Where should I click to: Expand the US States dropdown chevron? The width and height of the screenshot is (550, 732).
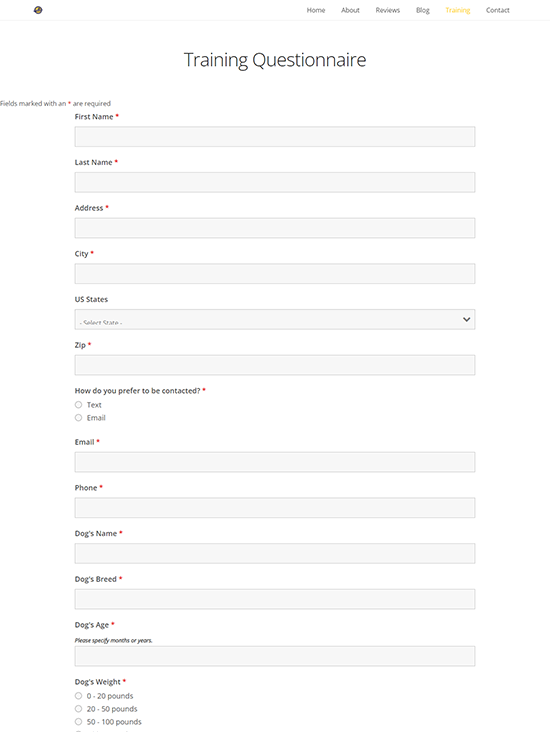pyautogui.click(x=466, y=319)
